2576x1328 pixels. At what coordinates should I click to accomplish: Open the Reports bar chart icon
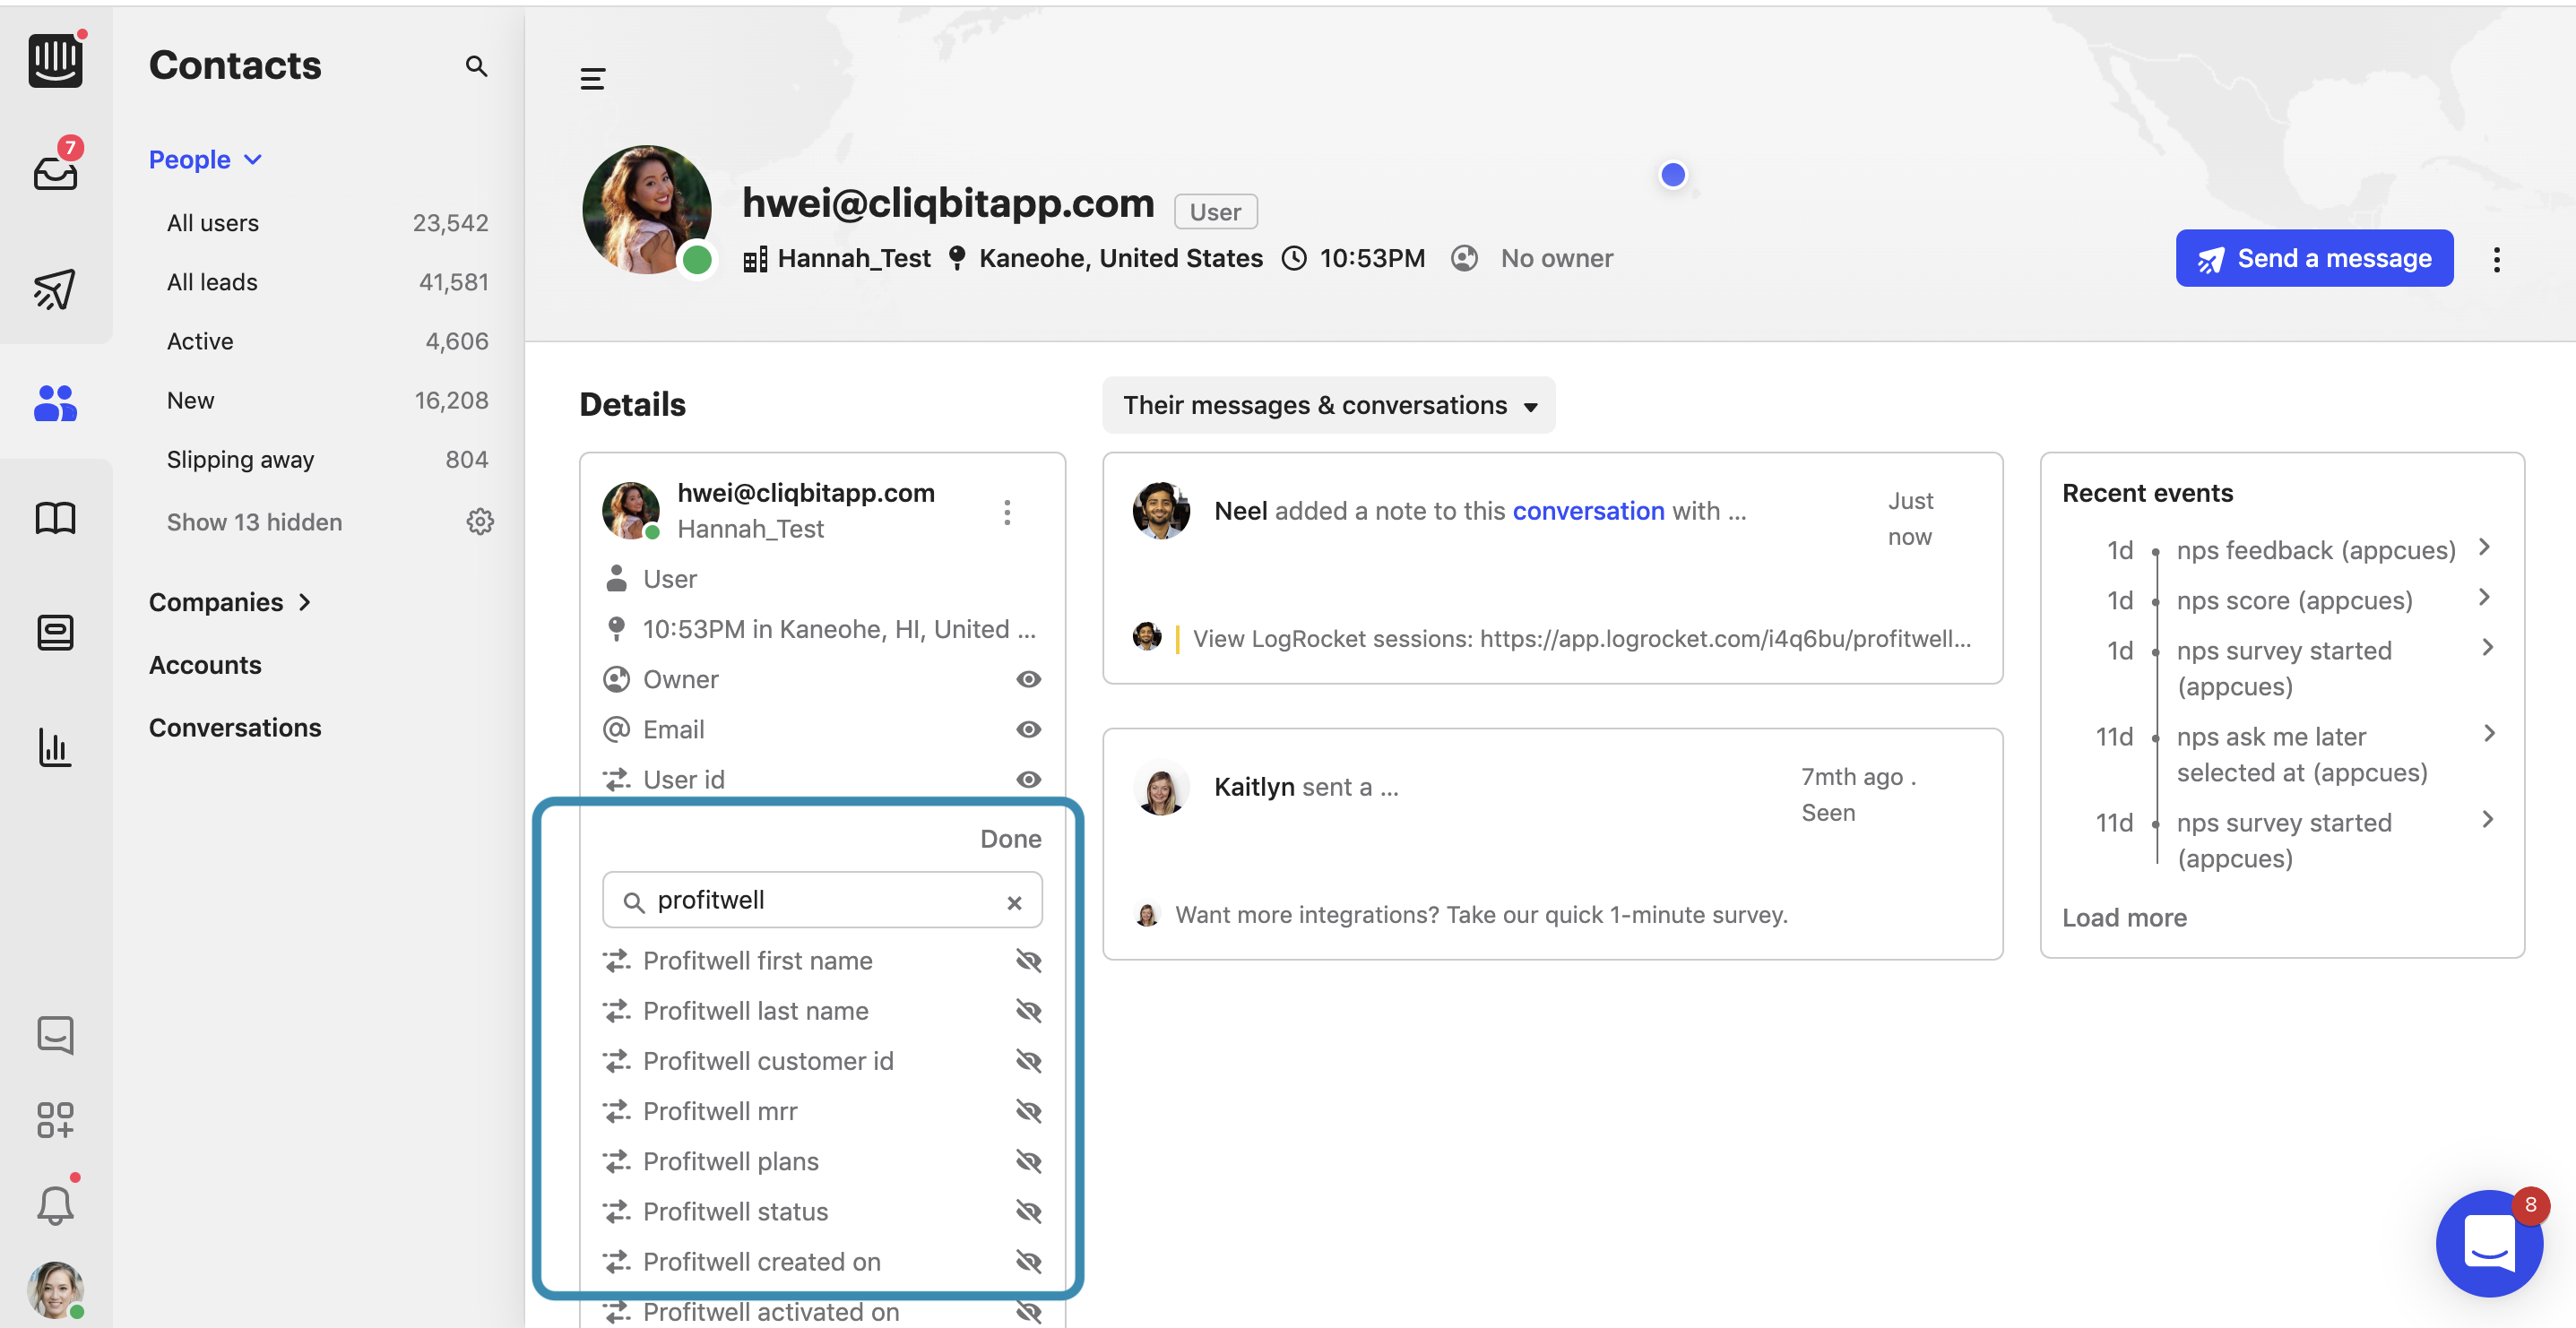pos(55,747)
